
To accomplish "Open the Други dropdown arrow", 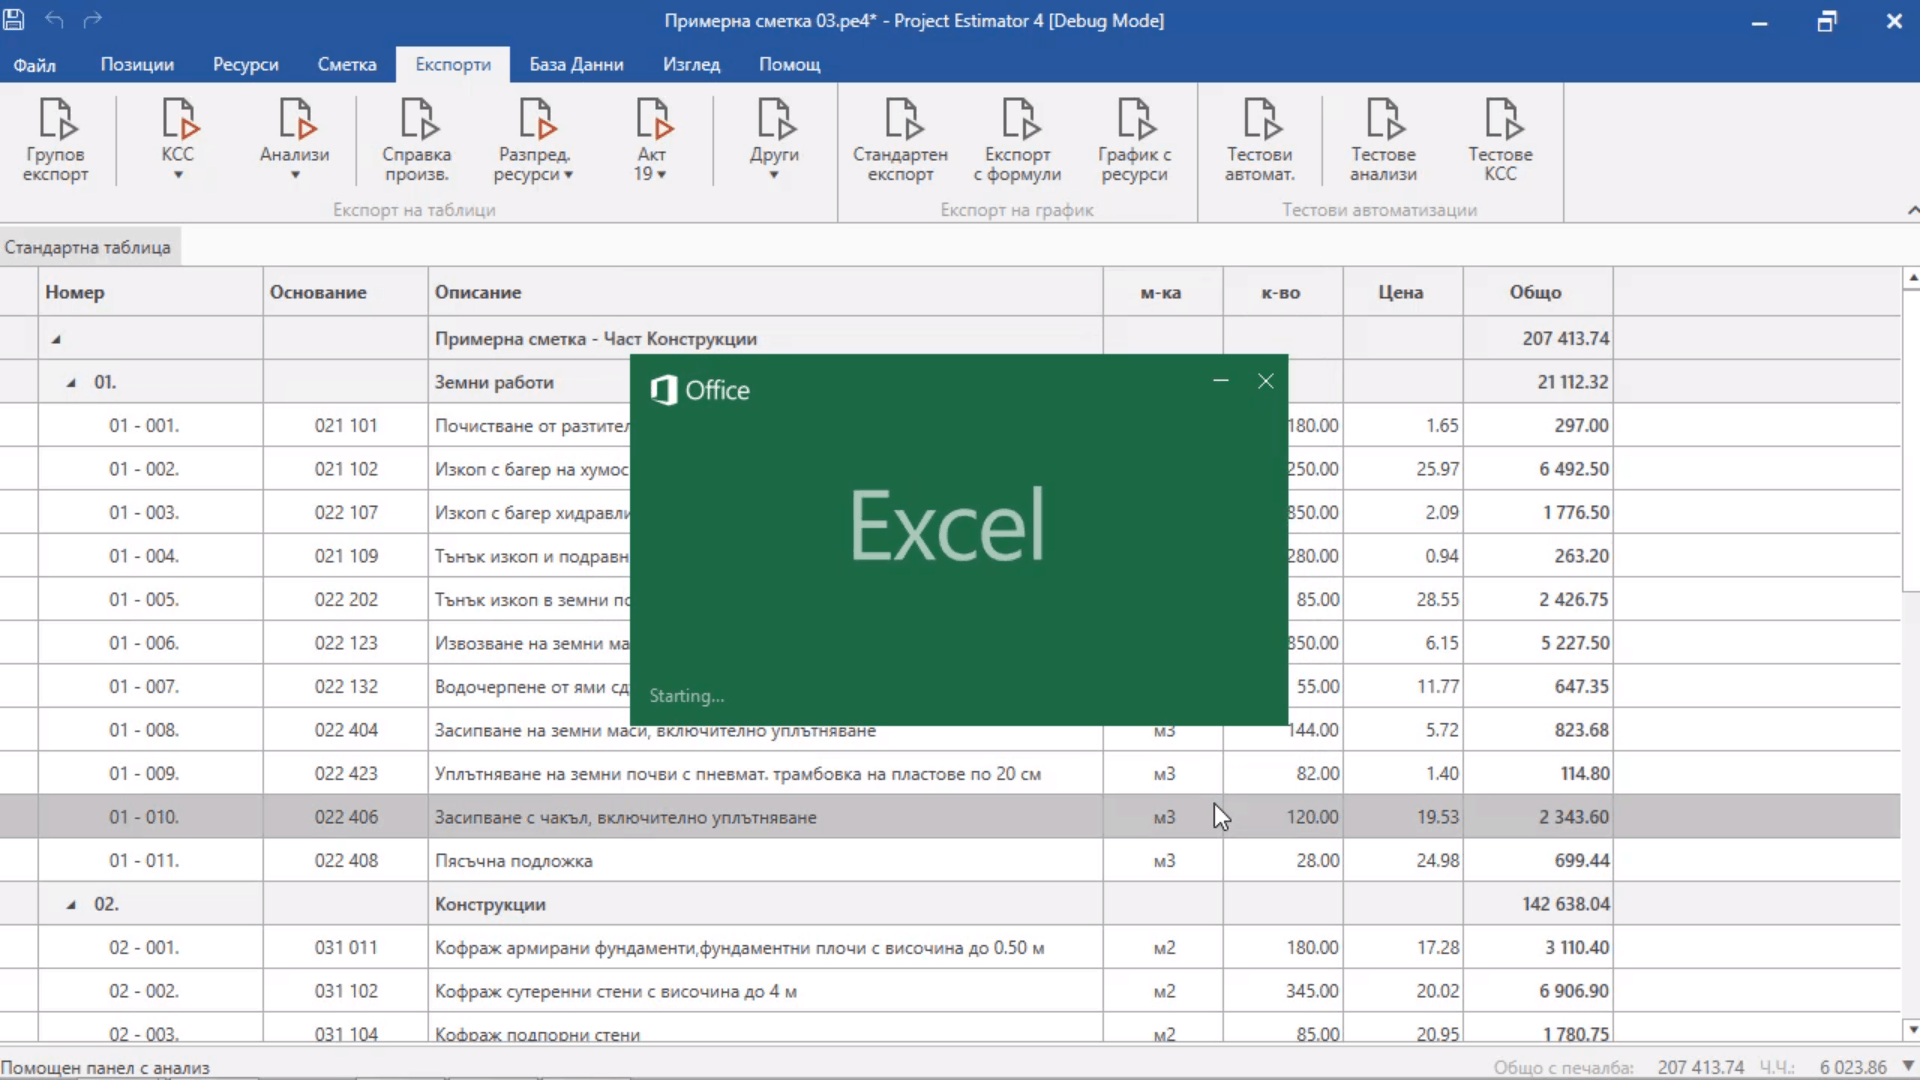I will [774, 175].
